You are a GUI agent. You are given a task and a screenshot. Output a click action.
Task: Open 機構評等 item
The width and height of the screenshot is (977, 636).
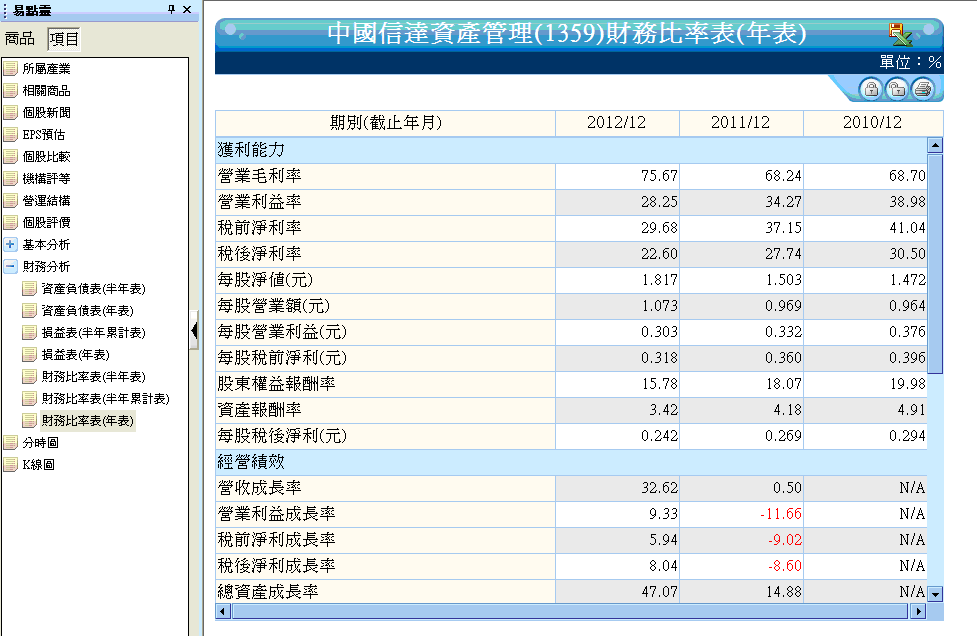point(47,178)
